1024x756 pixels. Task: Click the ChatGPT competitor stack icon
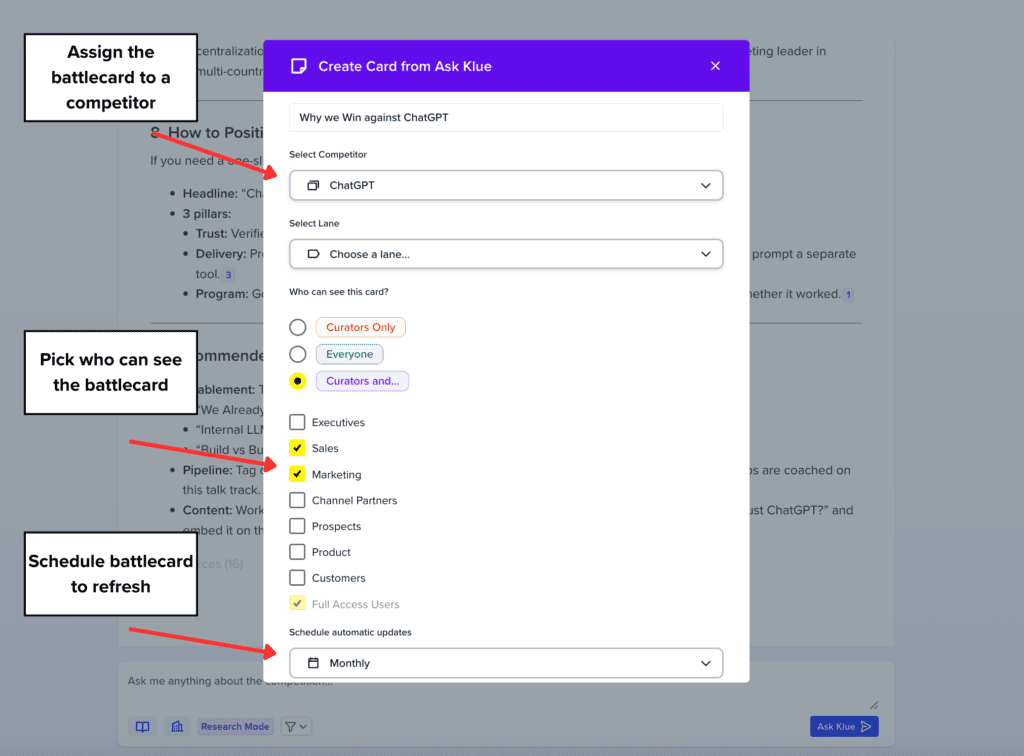click(313, 185)
